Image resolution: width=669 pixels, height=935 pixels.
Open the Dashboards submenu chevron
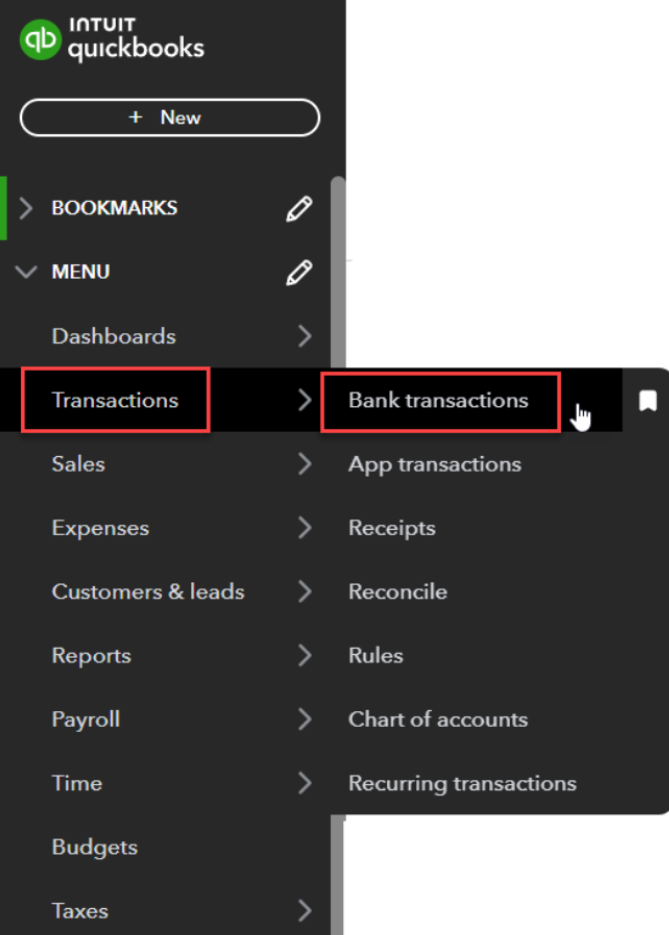pos(305,336)
